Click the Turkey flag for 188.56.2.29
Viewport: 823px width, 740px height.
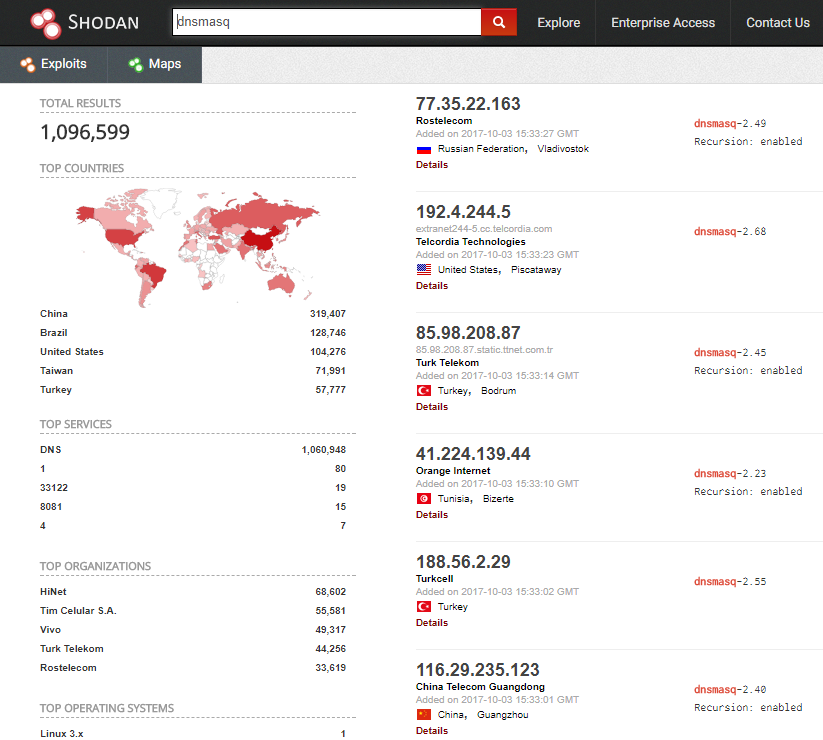click(424, 607)
